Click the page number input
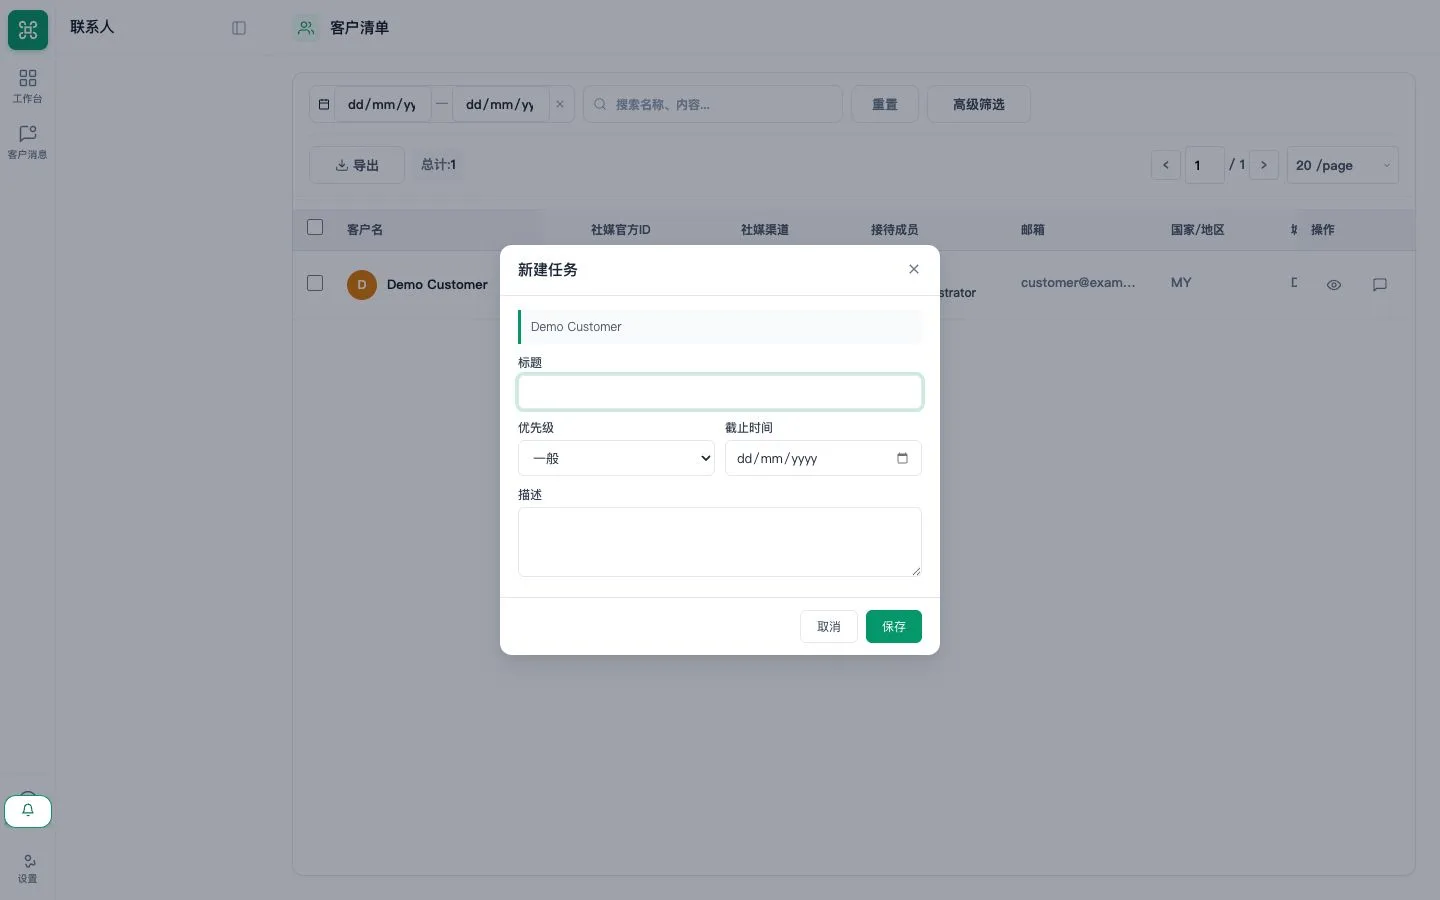1440x900 pixels. coord(1205,165)
